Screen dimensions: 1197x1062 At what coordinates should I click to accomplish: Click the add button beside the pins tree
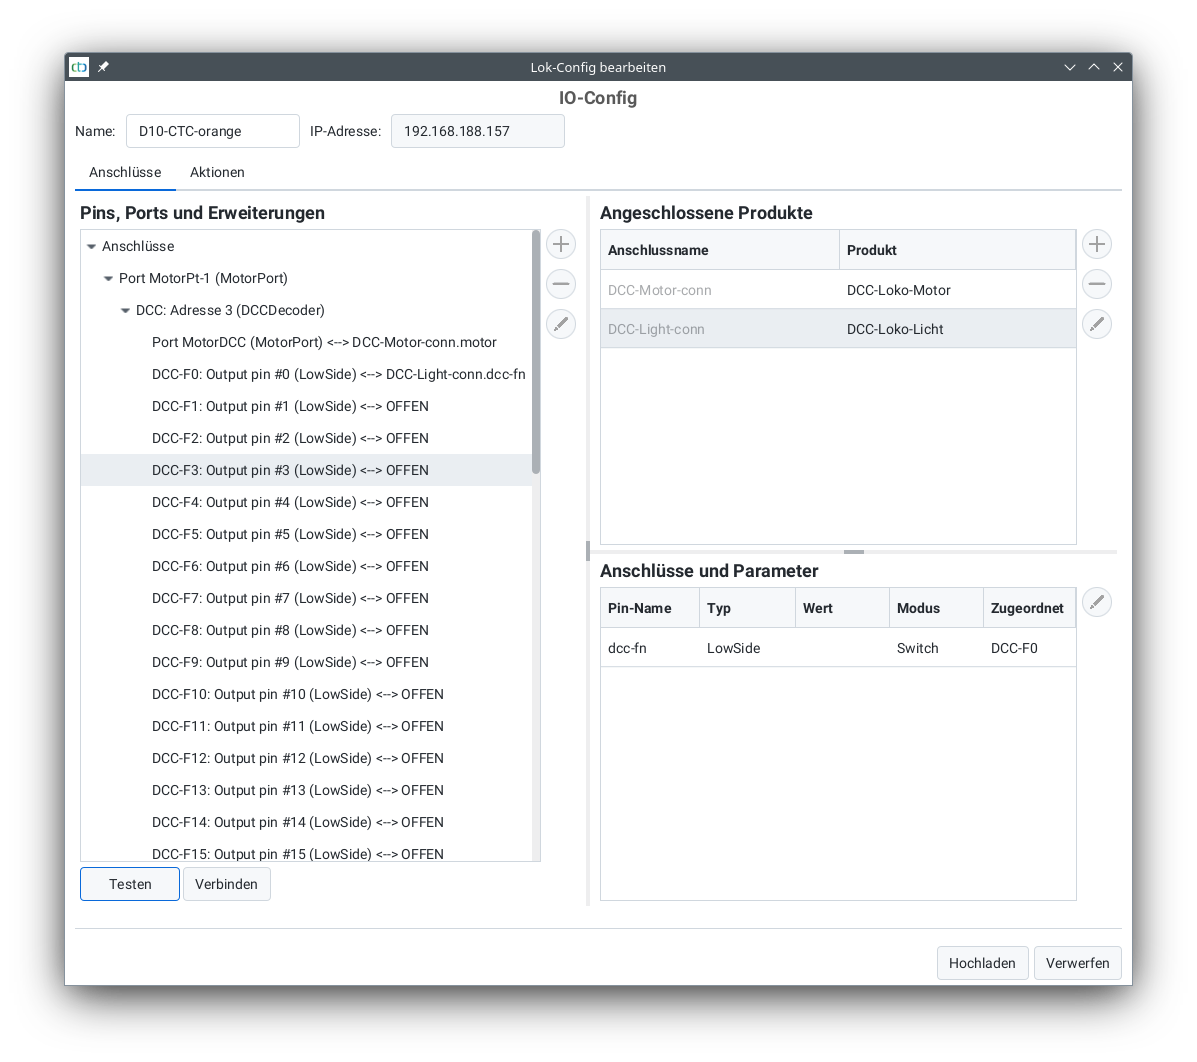[561, 244]
